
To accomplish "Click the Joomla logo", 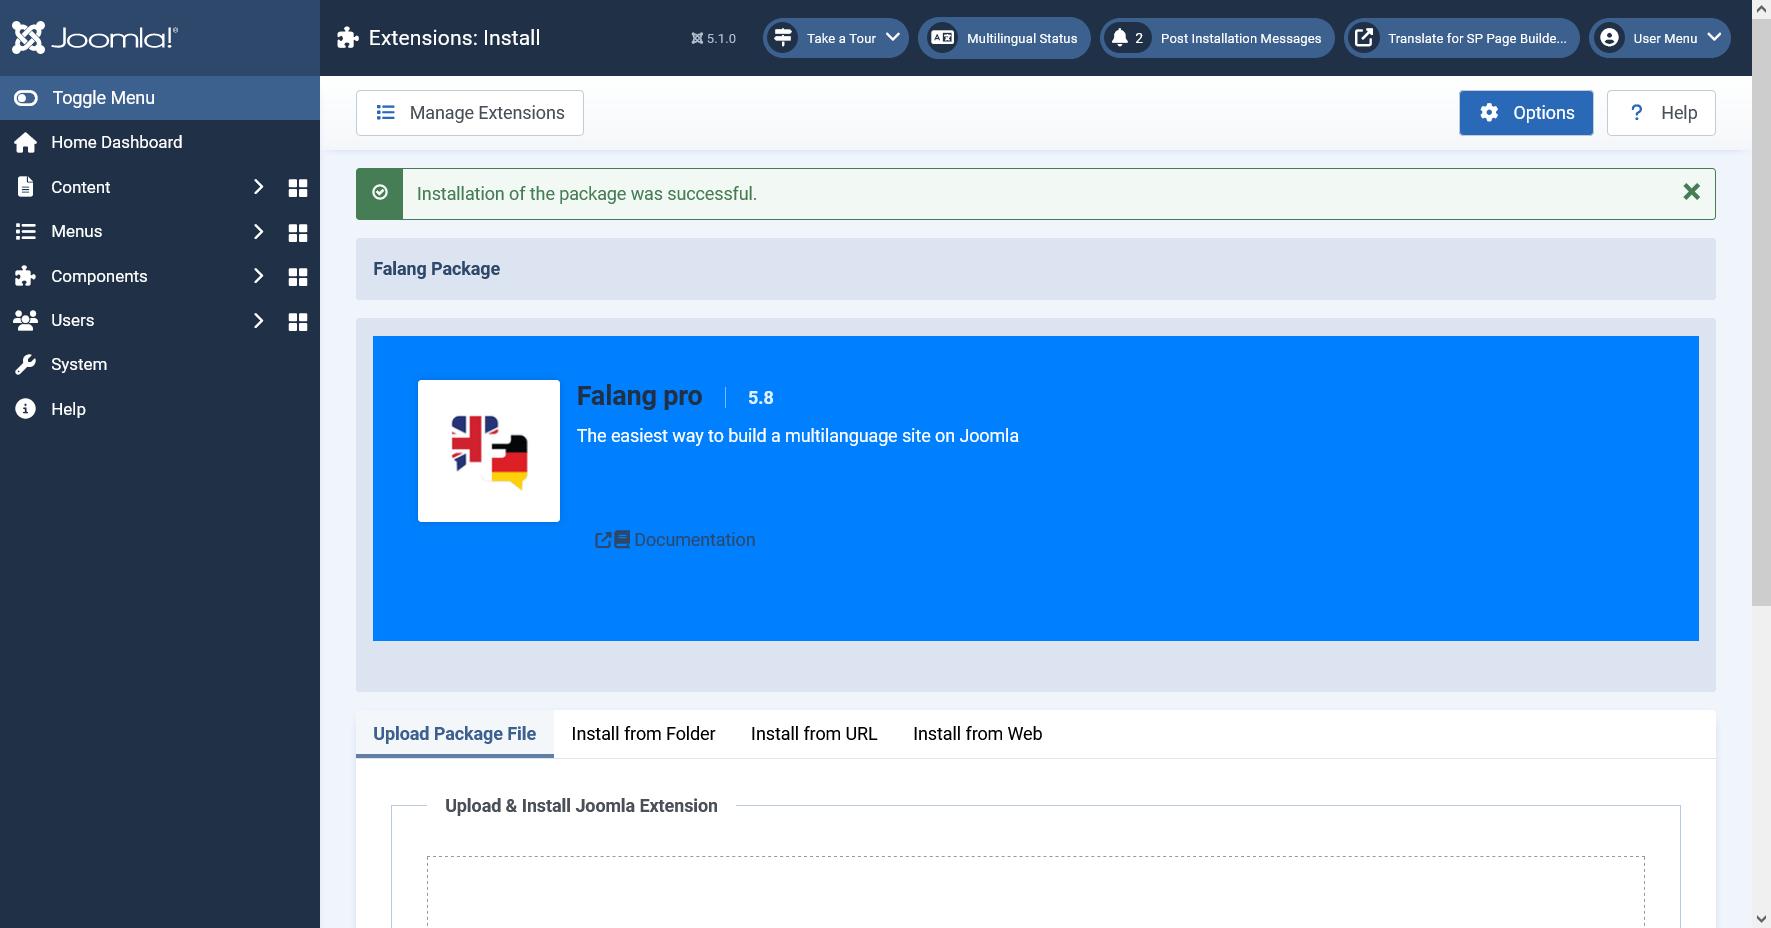I will (x=94, y=37).
